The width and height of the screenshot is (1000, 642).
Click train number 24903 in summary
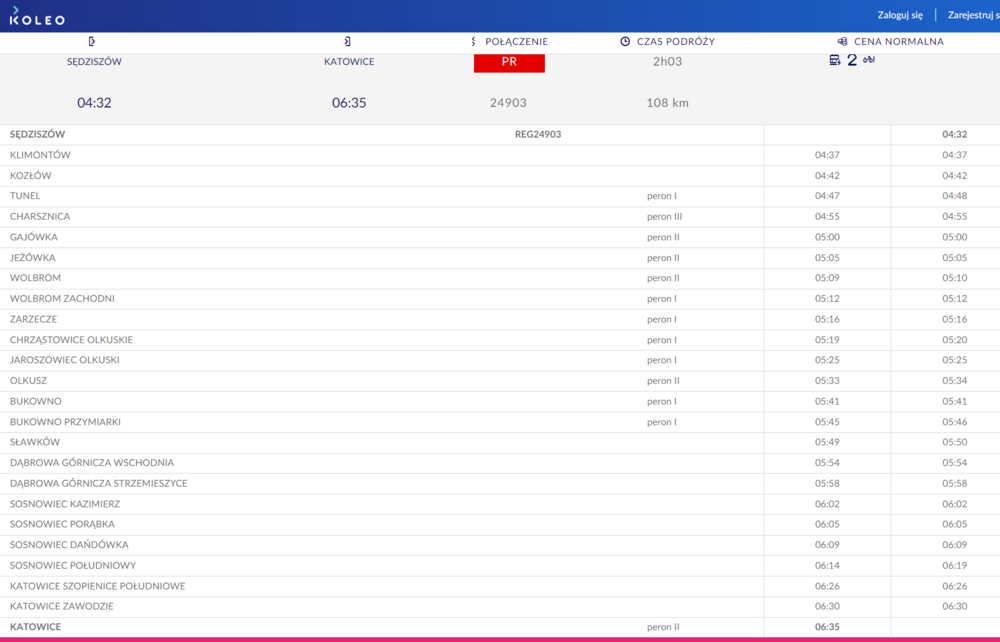[x=508, y=103]
